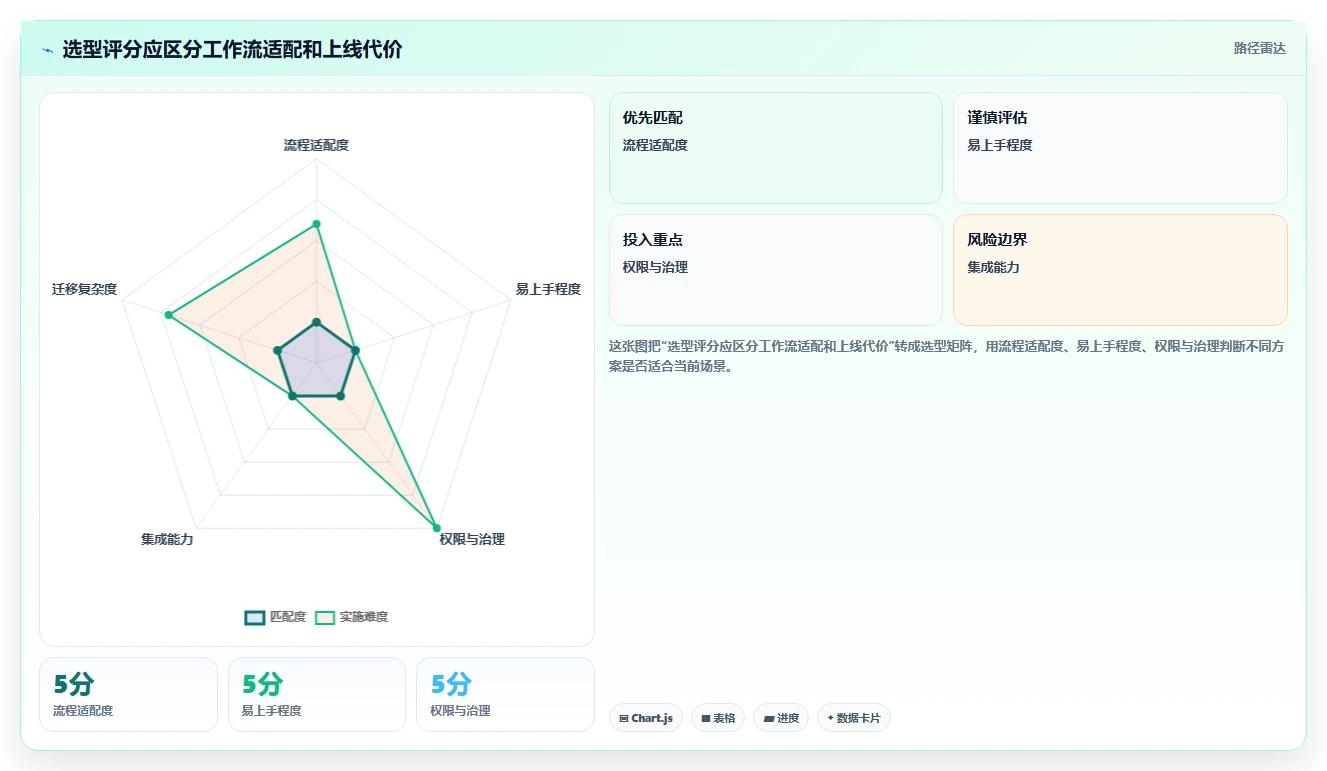Click the 权限与治理 5分 score card
Viewport: 1327px width, 771px height.
coord(505,694)
